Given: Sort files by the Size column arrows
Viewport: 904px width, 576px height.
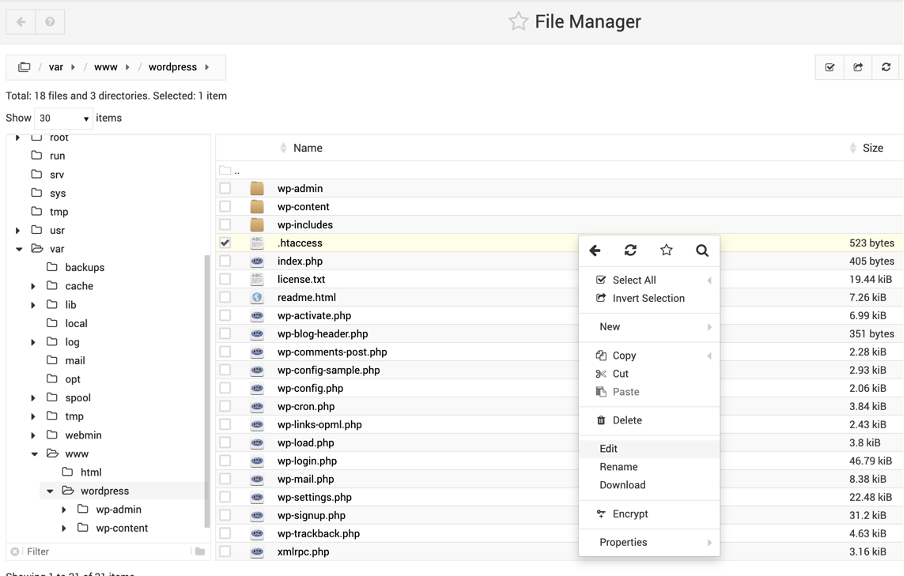Looking at the screenshot, I should pos(853,148).
